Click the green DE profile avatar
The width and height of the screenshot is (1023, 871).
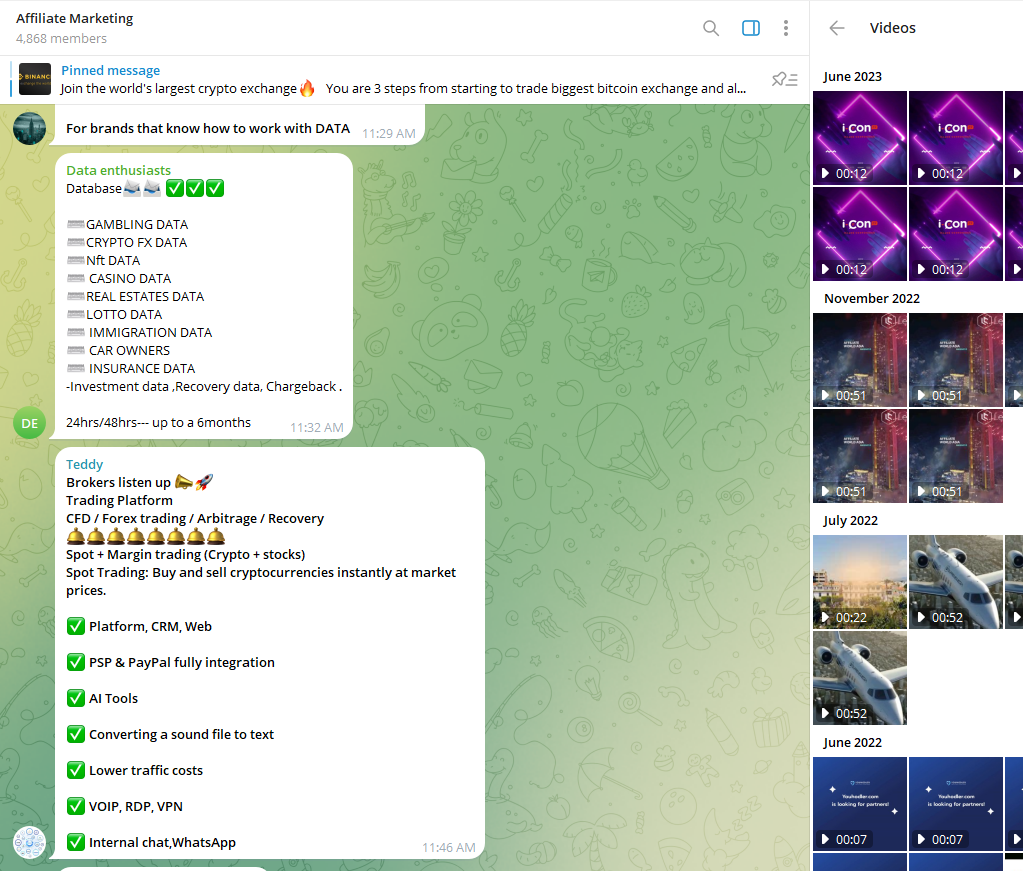[x=30, y=423]
